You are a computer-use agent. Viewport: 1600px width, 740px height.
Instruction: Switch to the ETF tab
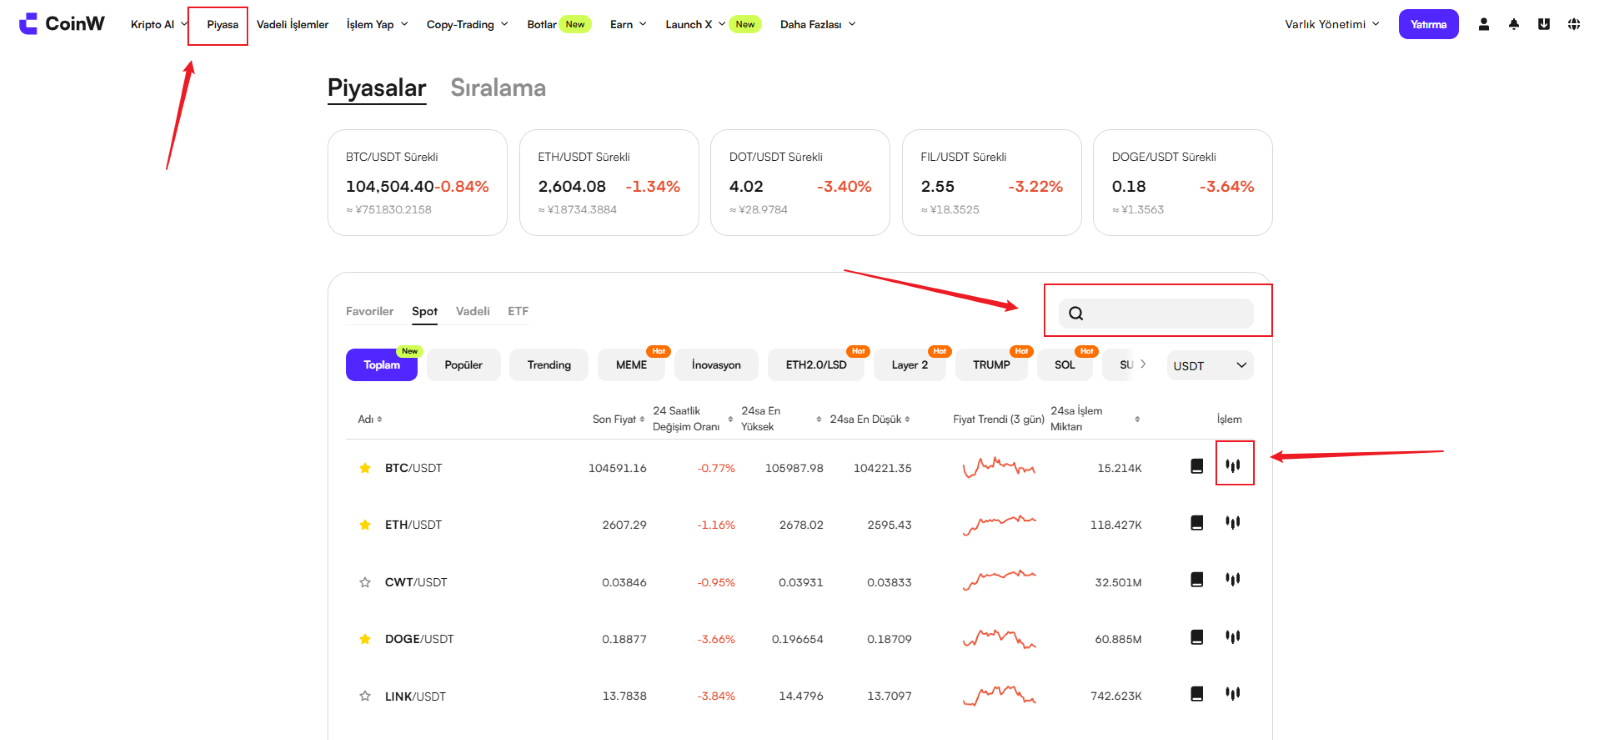518,311
